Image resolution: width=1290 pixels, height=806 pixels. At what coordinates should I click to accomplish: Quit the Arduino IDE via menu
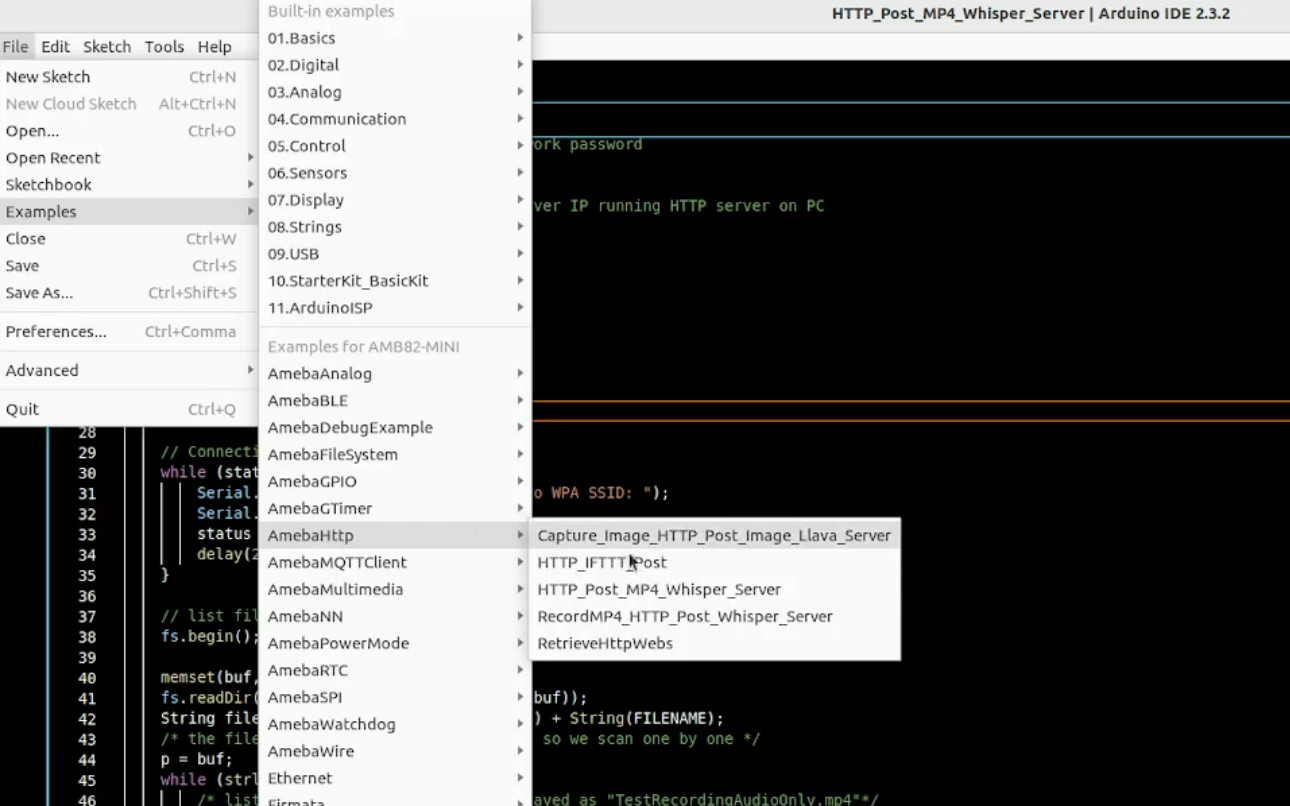click(x=22, y=409)
